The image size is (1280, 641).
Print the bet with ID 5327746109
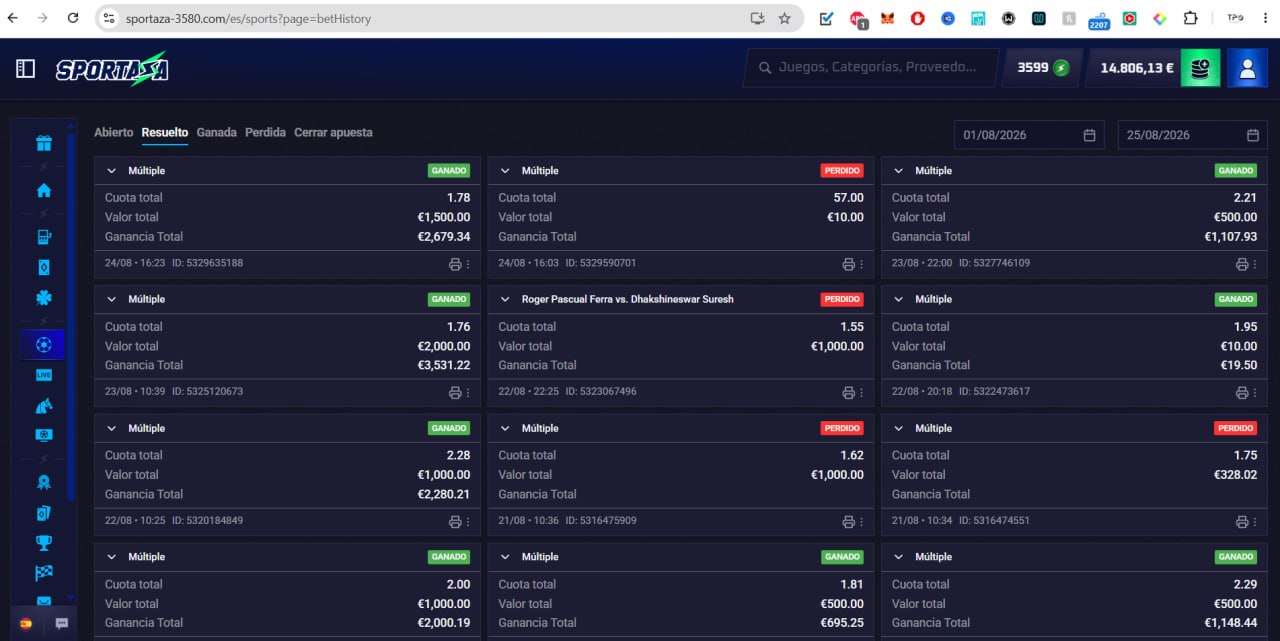(1242, 264)
